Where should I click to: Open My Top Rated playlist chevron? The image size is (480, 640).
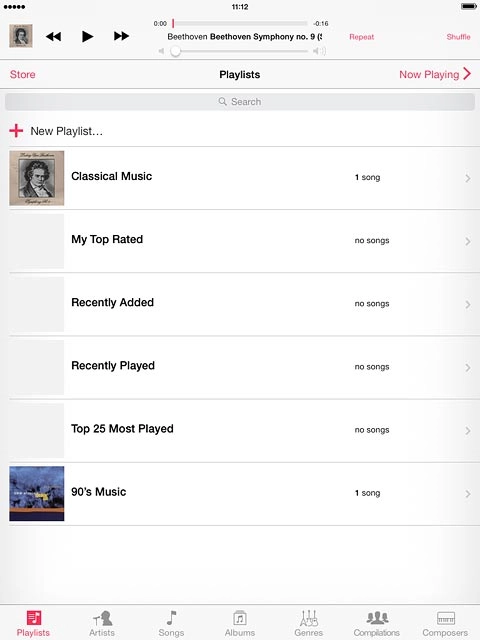[x=468, y=241]
